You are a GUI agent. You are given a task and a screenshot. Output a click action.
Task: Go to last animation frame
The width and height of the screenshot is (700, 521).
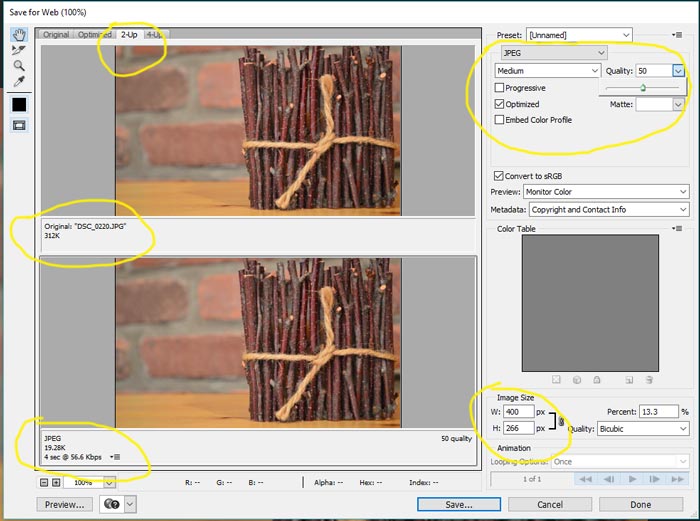point(678,479)
